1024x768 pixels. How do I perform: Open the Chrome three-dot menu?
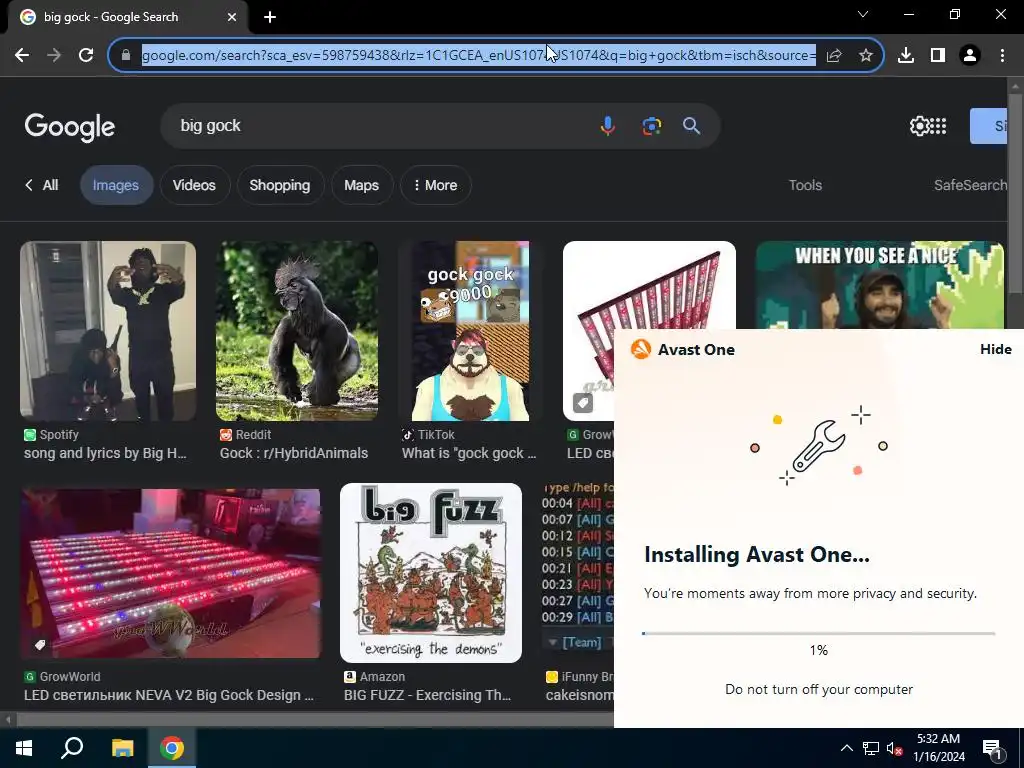coord(1002,56)
